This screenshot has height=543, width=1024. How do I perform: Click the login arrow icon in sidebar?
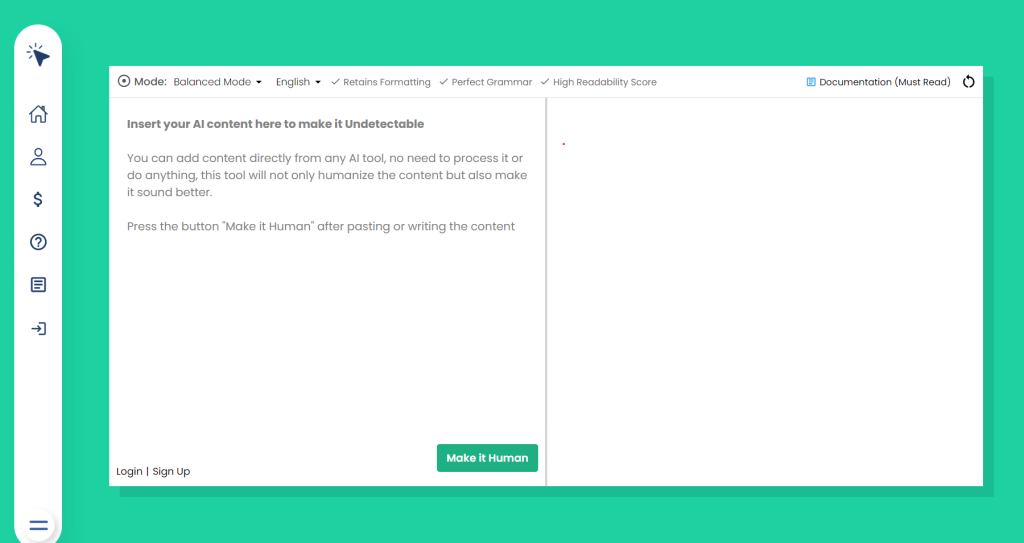[39, 329]
